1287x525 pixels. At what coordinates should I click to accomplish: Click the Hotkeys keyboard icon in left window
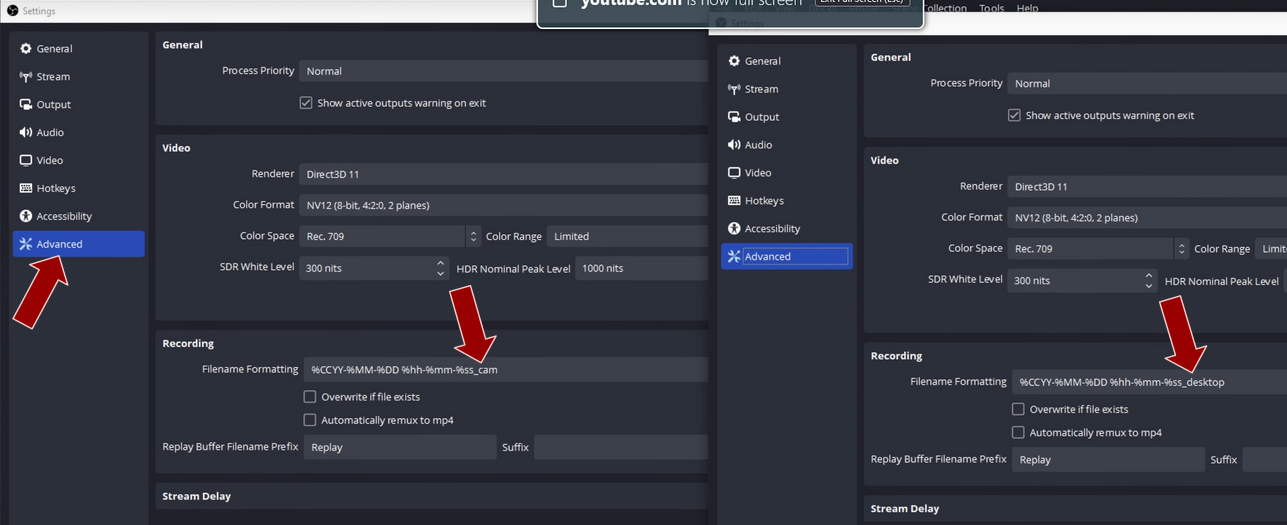[x=26, y=188]
